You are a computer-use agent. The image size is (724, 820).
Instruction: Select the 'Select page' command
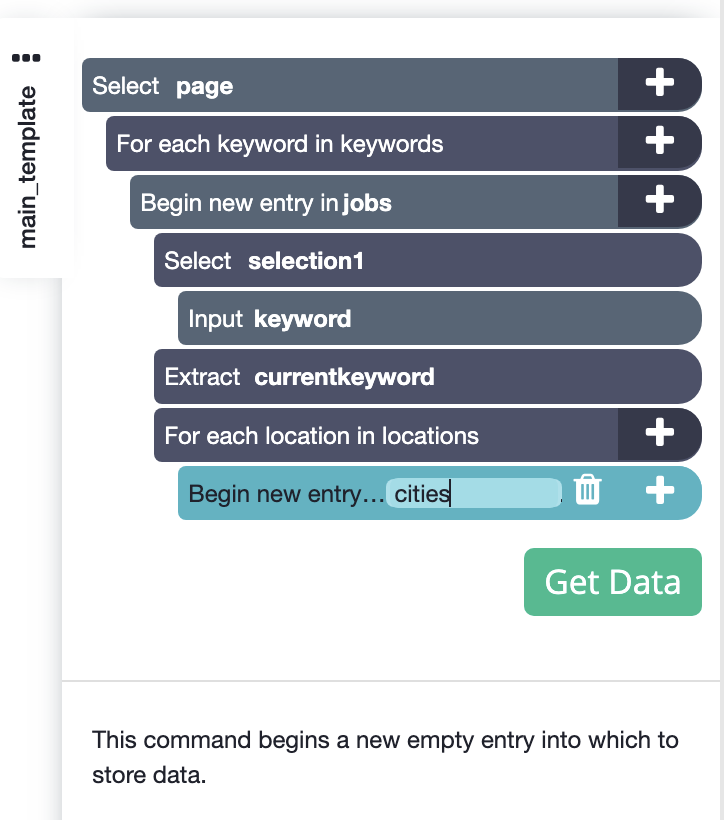349,85
